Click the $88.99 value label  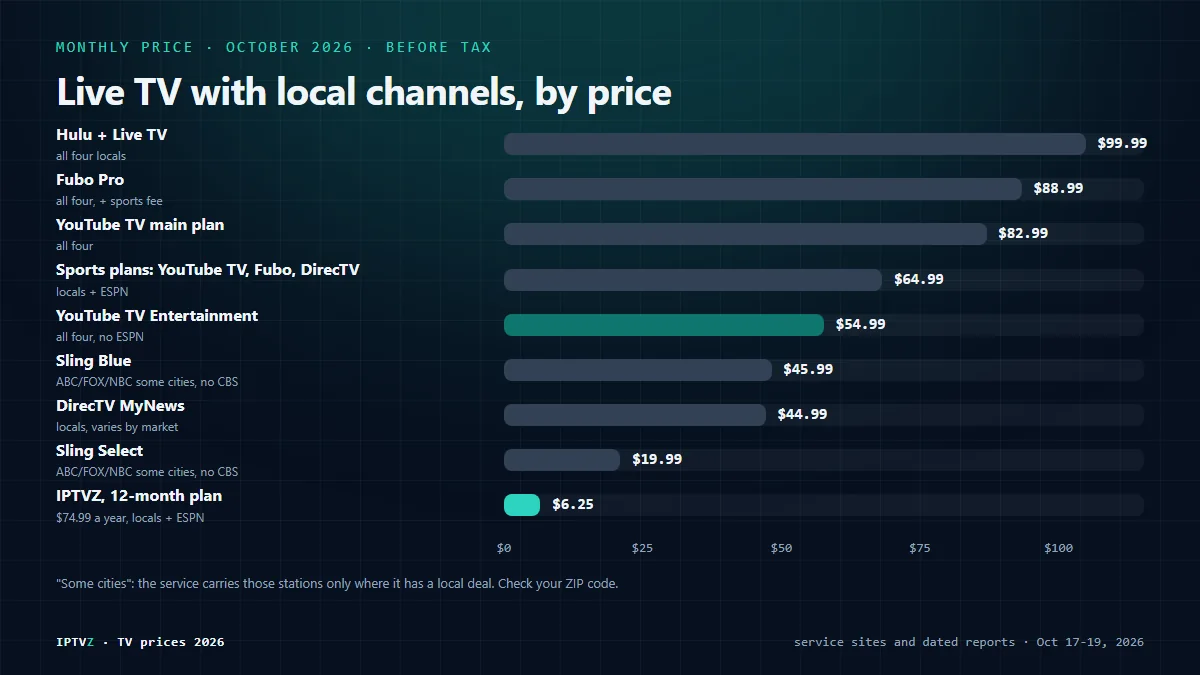pos(1058,188)
